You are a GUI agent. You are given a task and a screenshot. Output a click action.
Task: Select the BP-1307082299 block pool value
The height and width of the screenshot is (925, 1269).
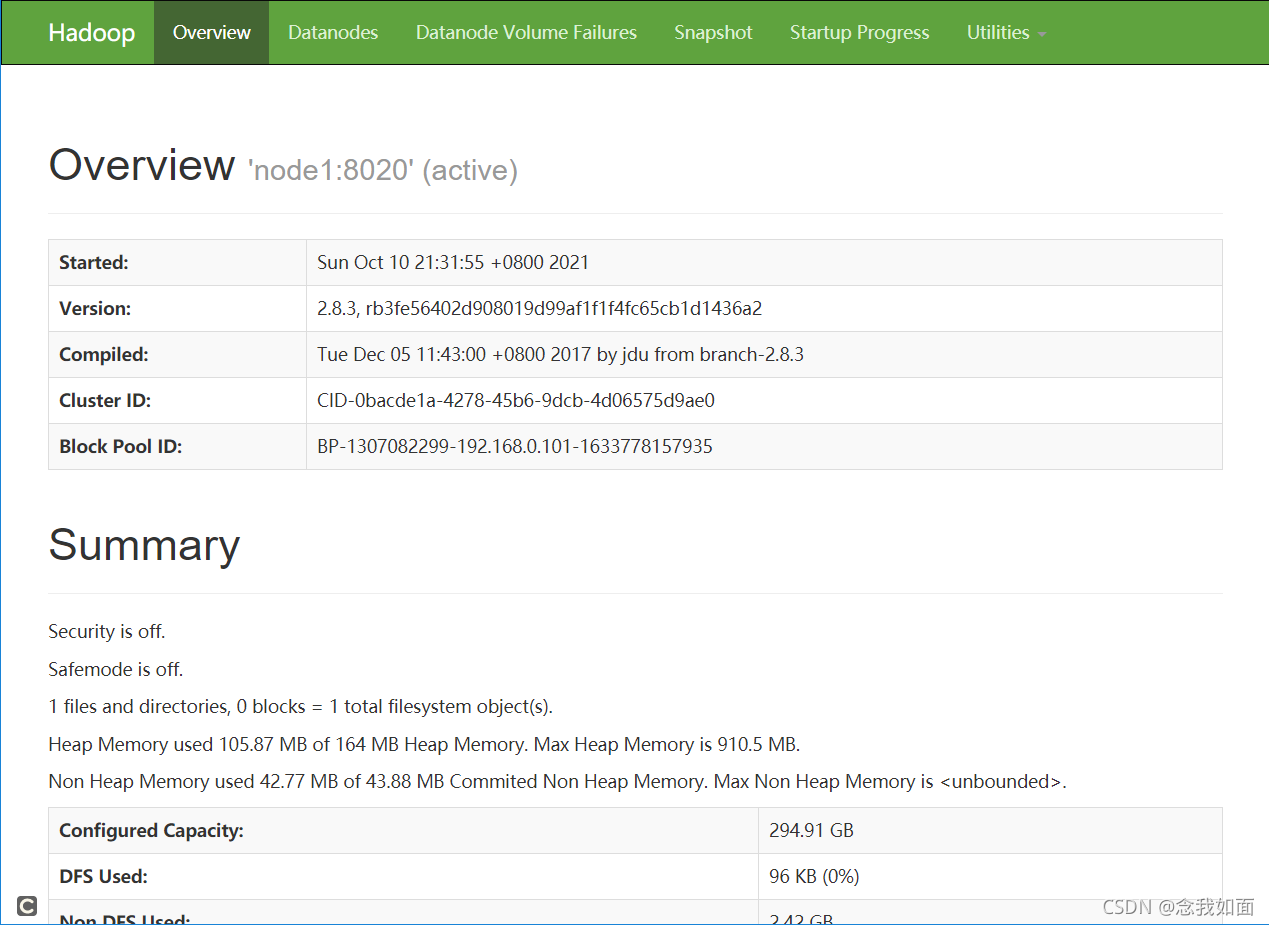(515, 447)
